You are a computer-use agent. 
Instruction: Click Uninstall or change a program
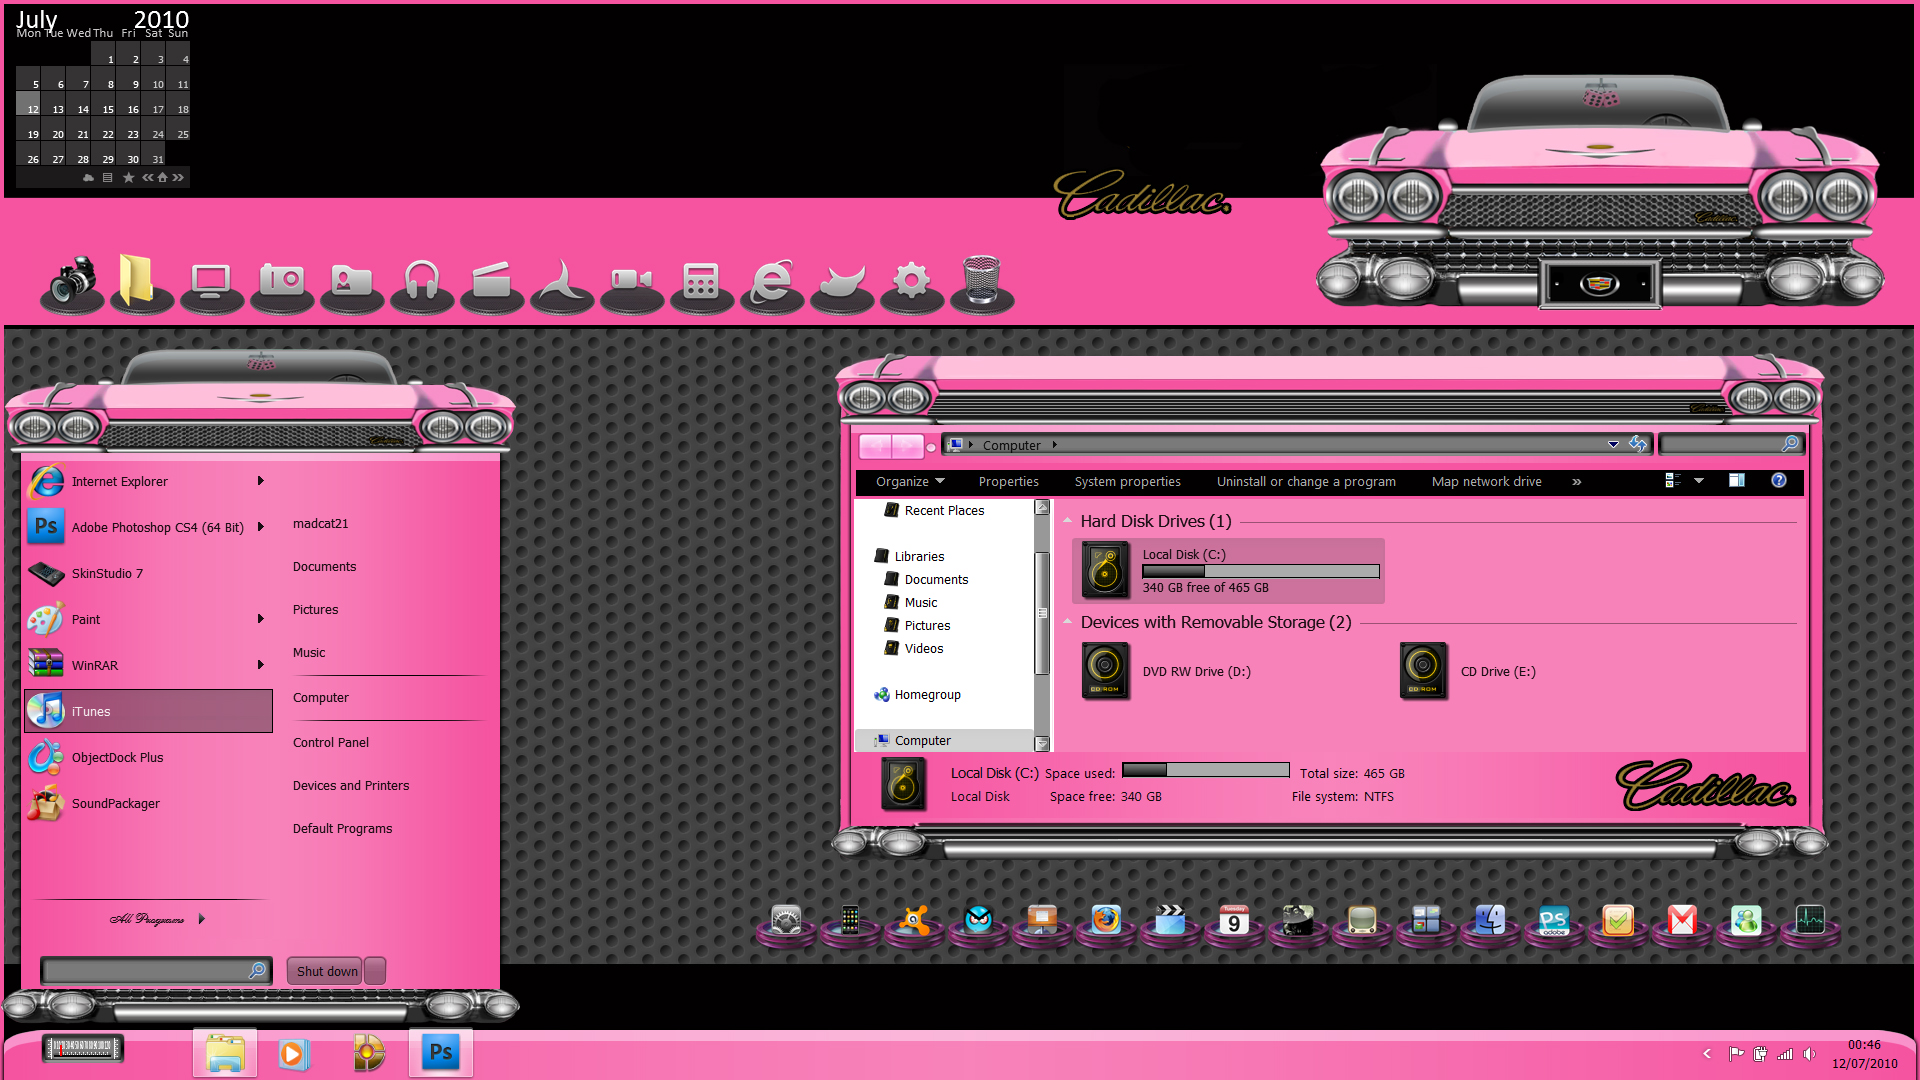[x=1306, y=482]
